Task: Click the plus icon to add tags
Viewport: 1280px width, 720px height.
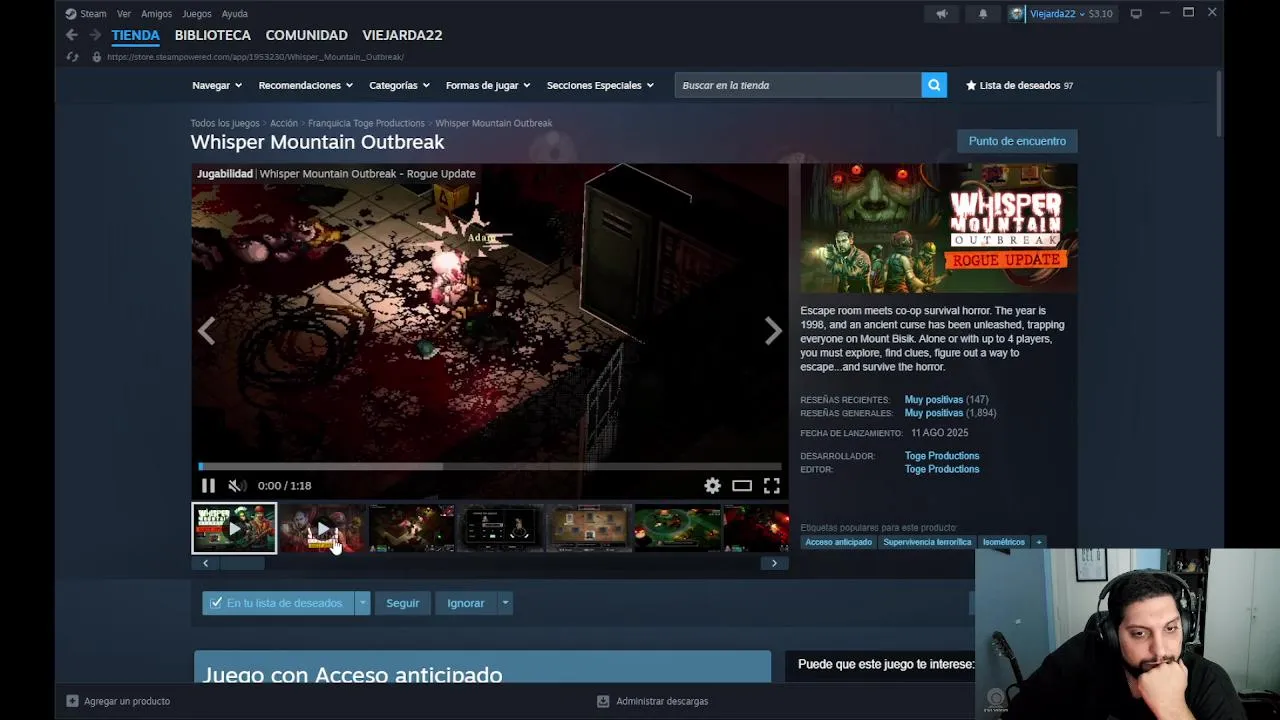Action: pyautogui.click(x=1039, y=542)
